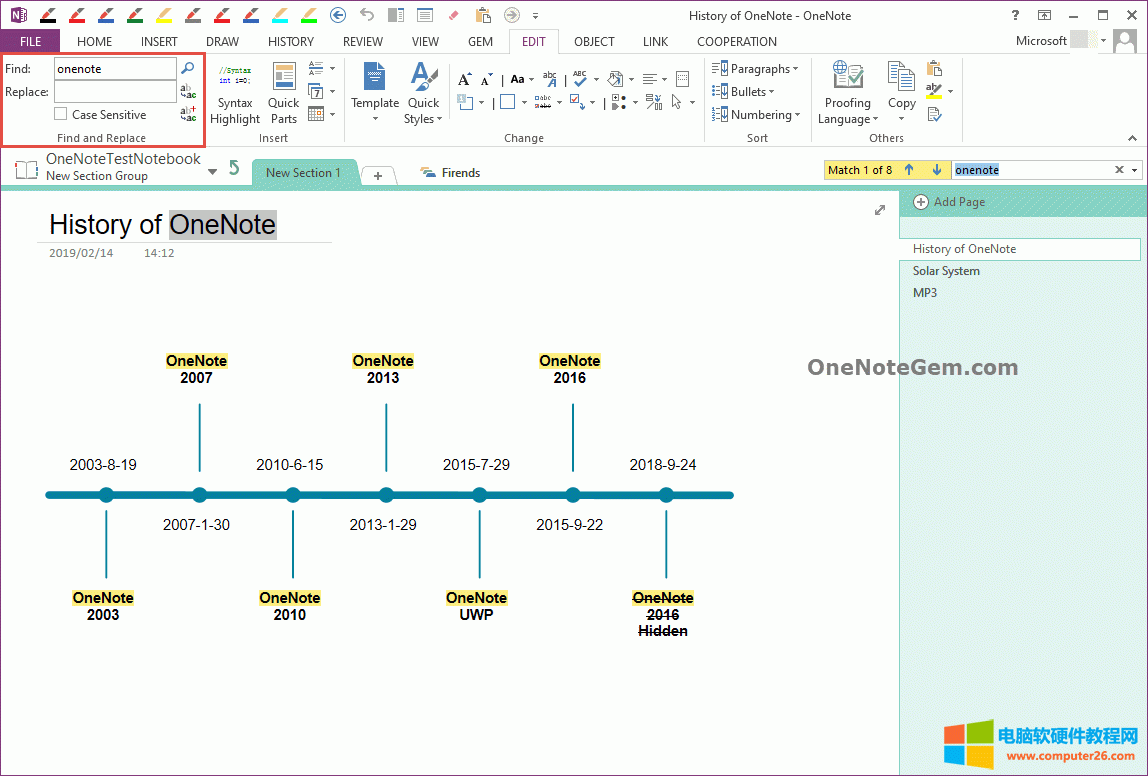The image size is (1148, 776).
Task: Click the strikethrough text icon in Change group
Action: coord(545,101)
